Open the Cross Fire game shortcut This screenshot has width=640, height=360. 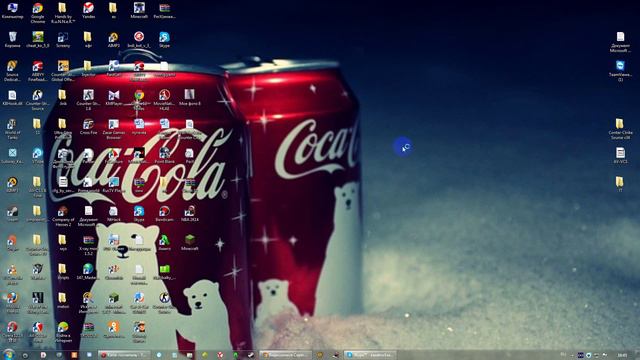point(88,127)
